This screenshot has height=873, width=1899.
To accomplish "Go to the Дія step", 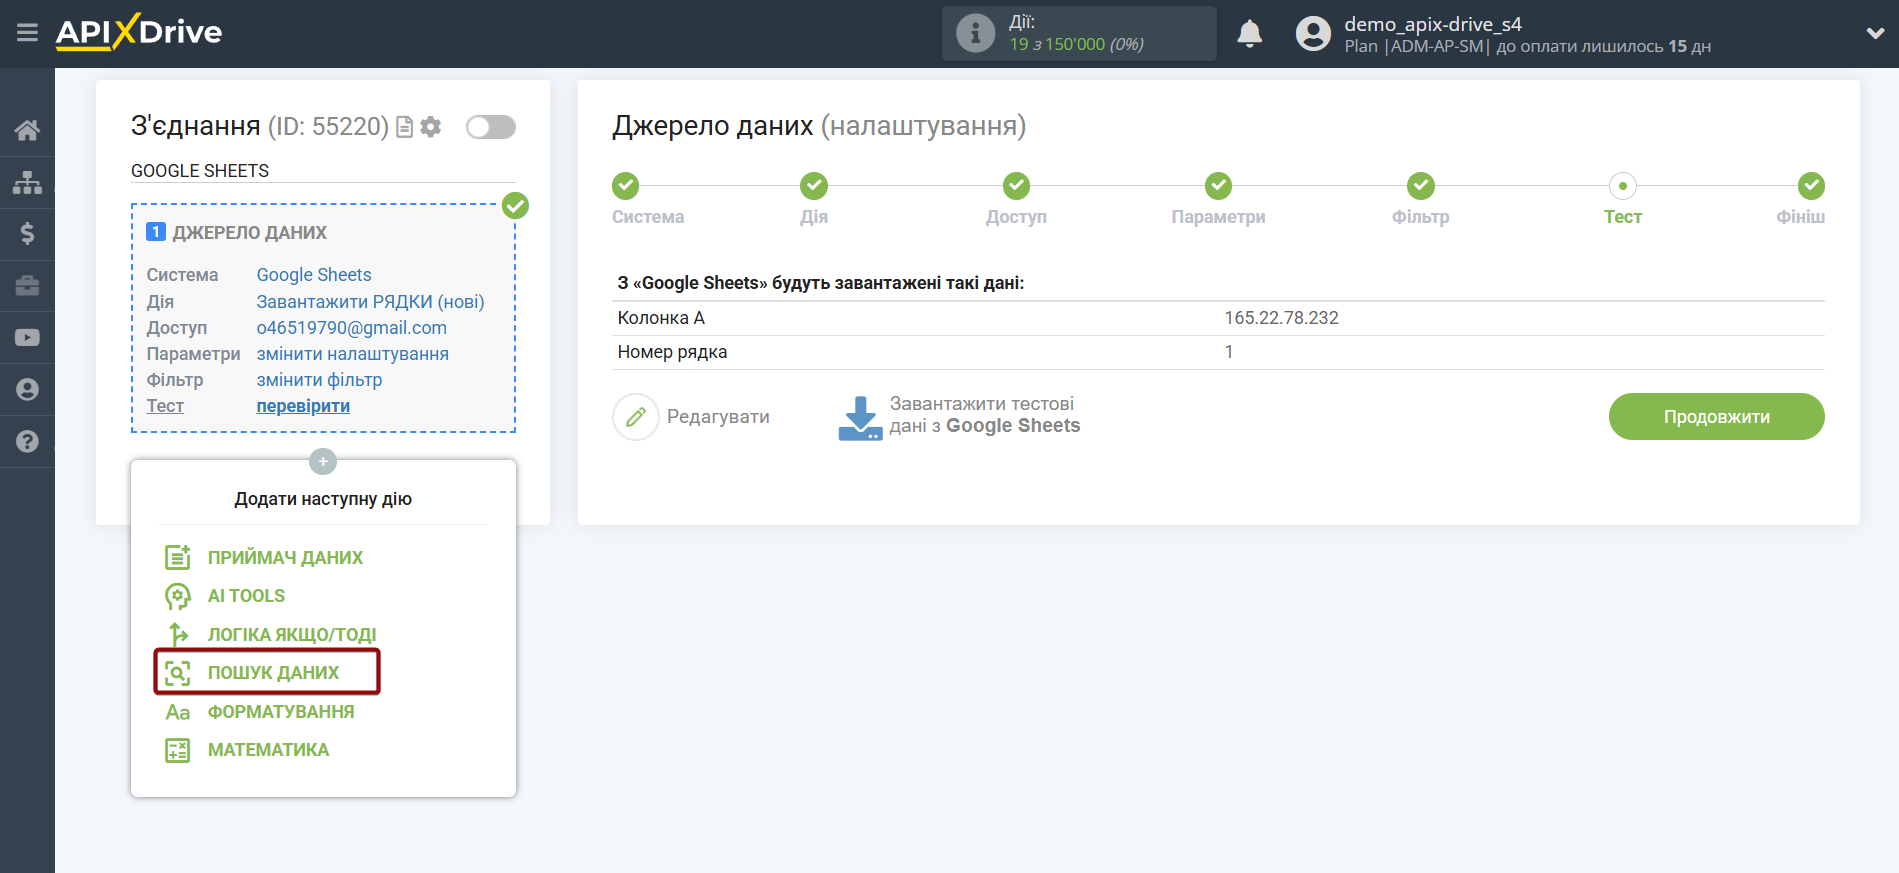I will [814, 186].
